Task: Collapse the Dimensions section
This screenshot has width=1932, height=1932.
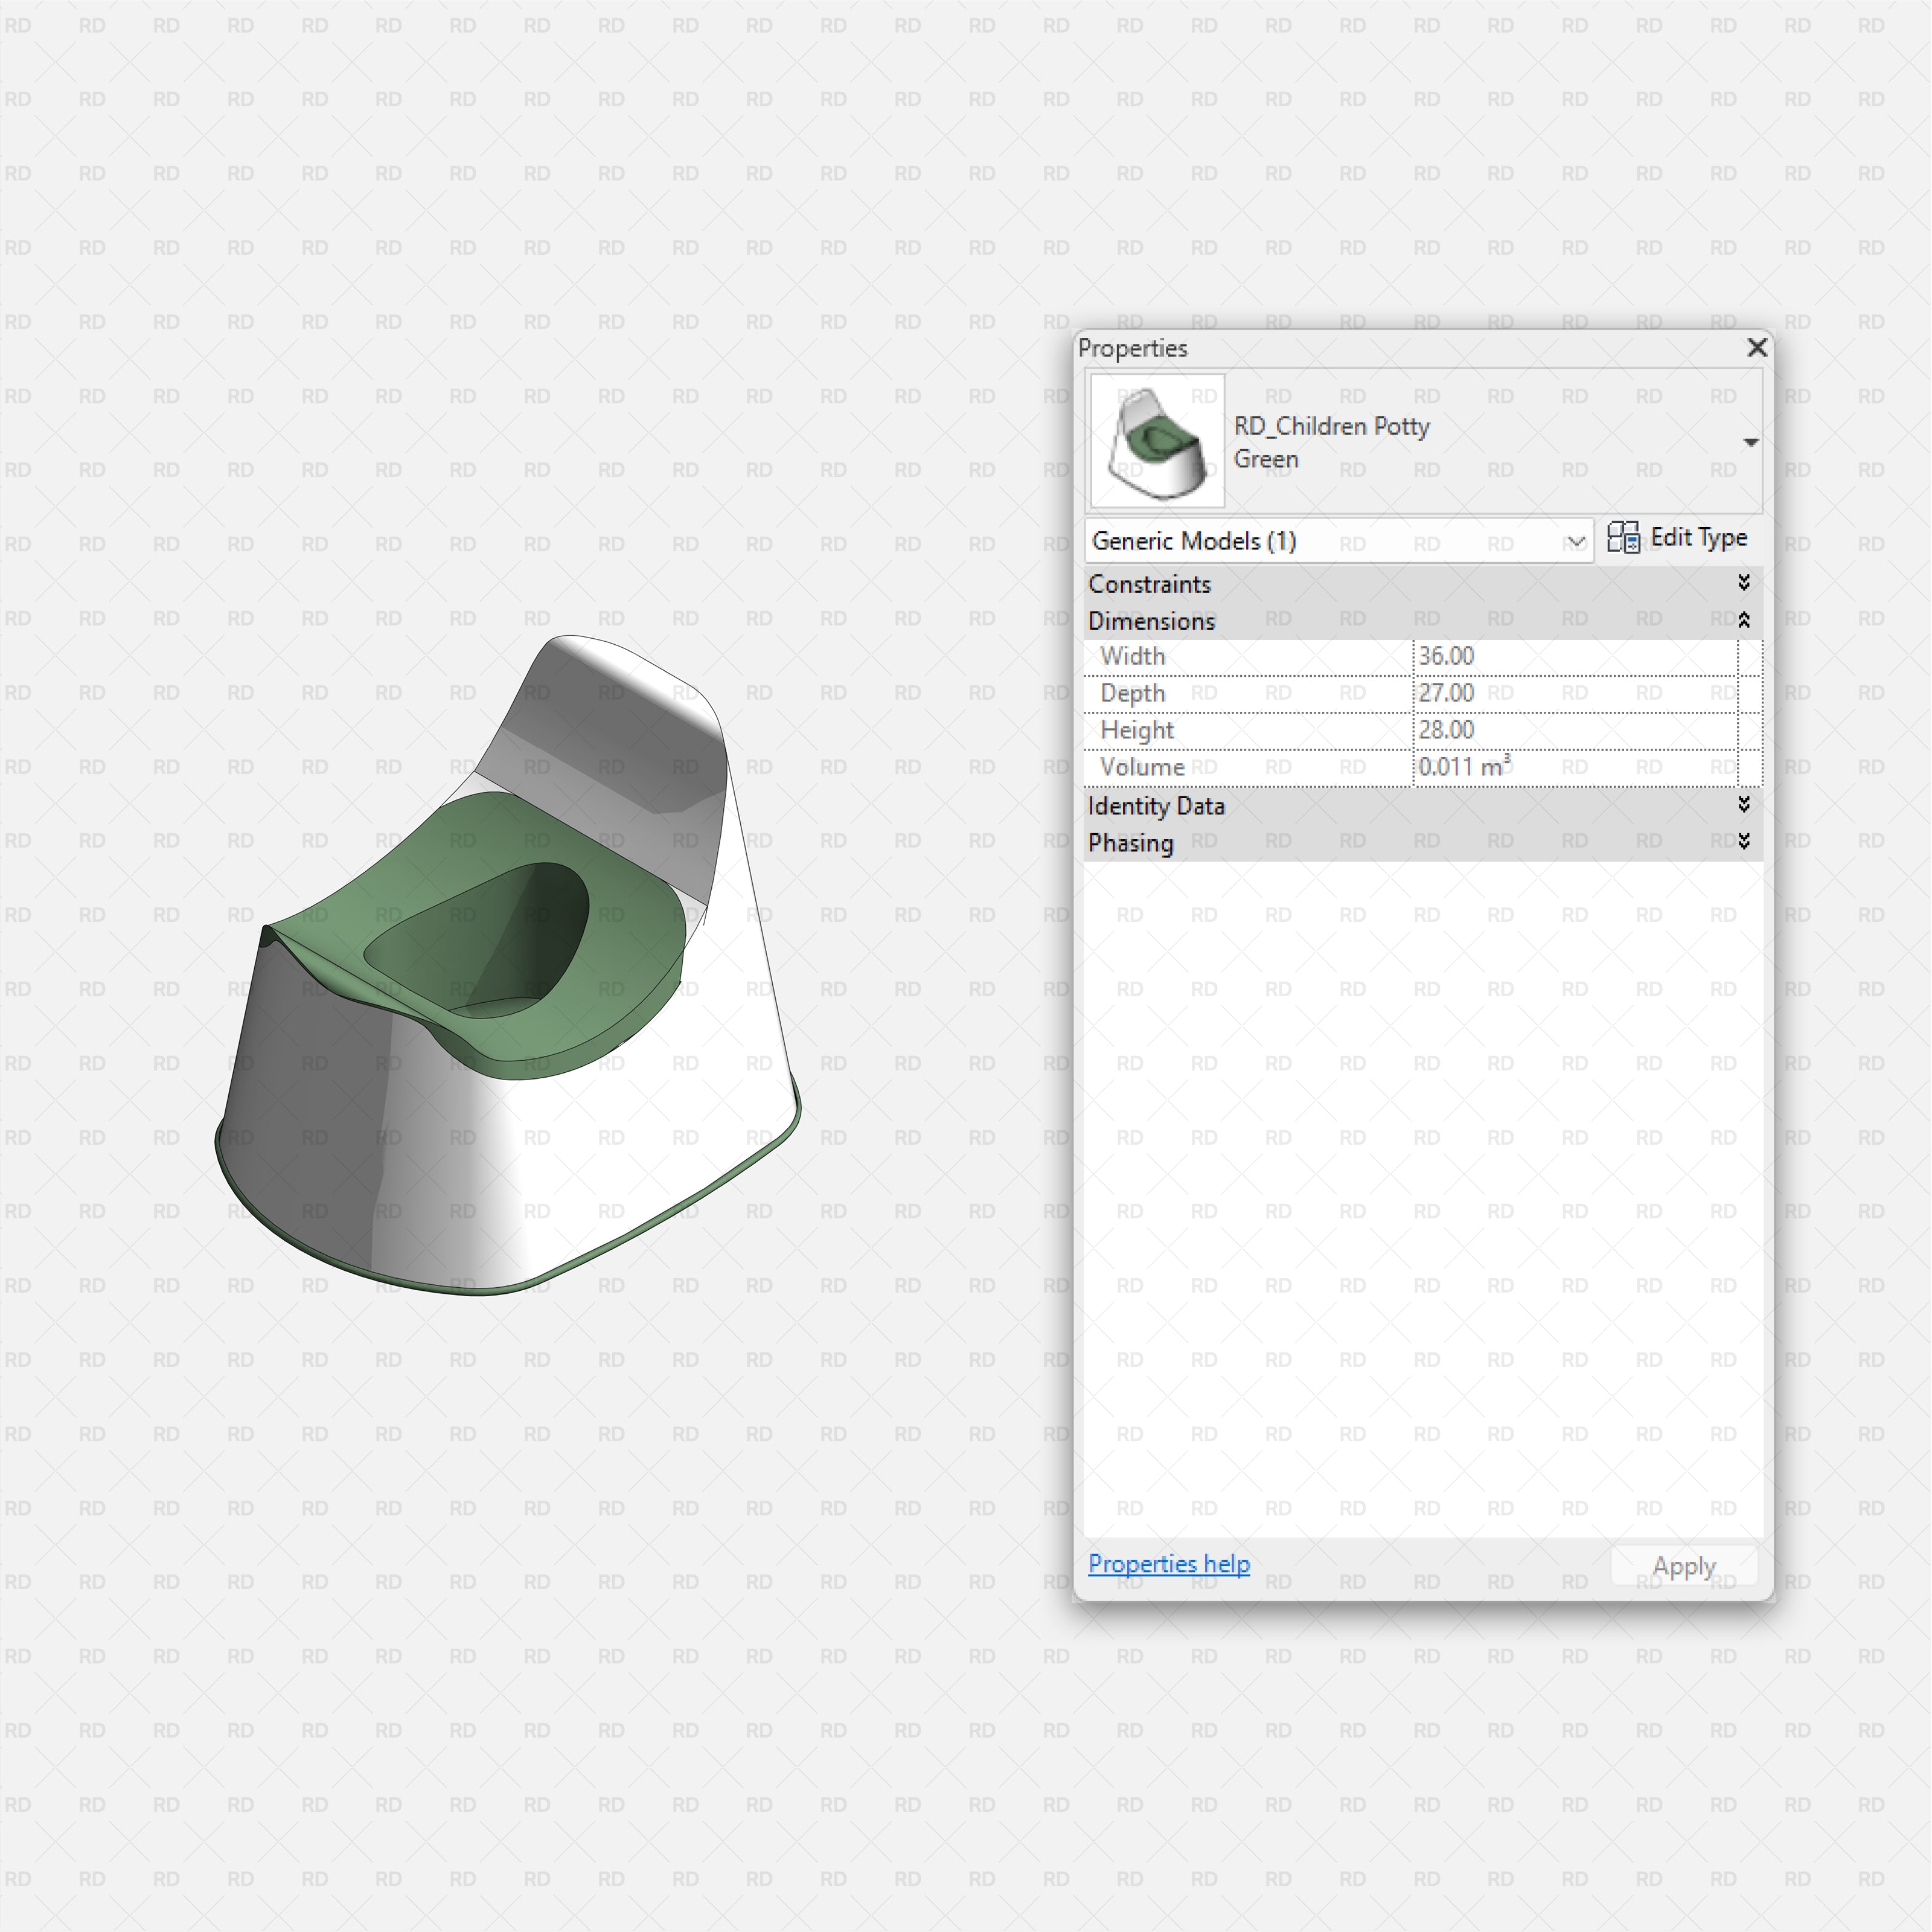Action: pos(1743,619)
